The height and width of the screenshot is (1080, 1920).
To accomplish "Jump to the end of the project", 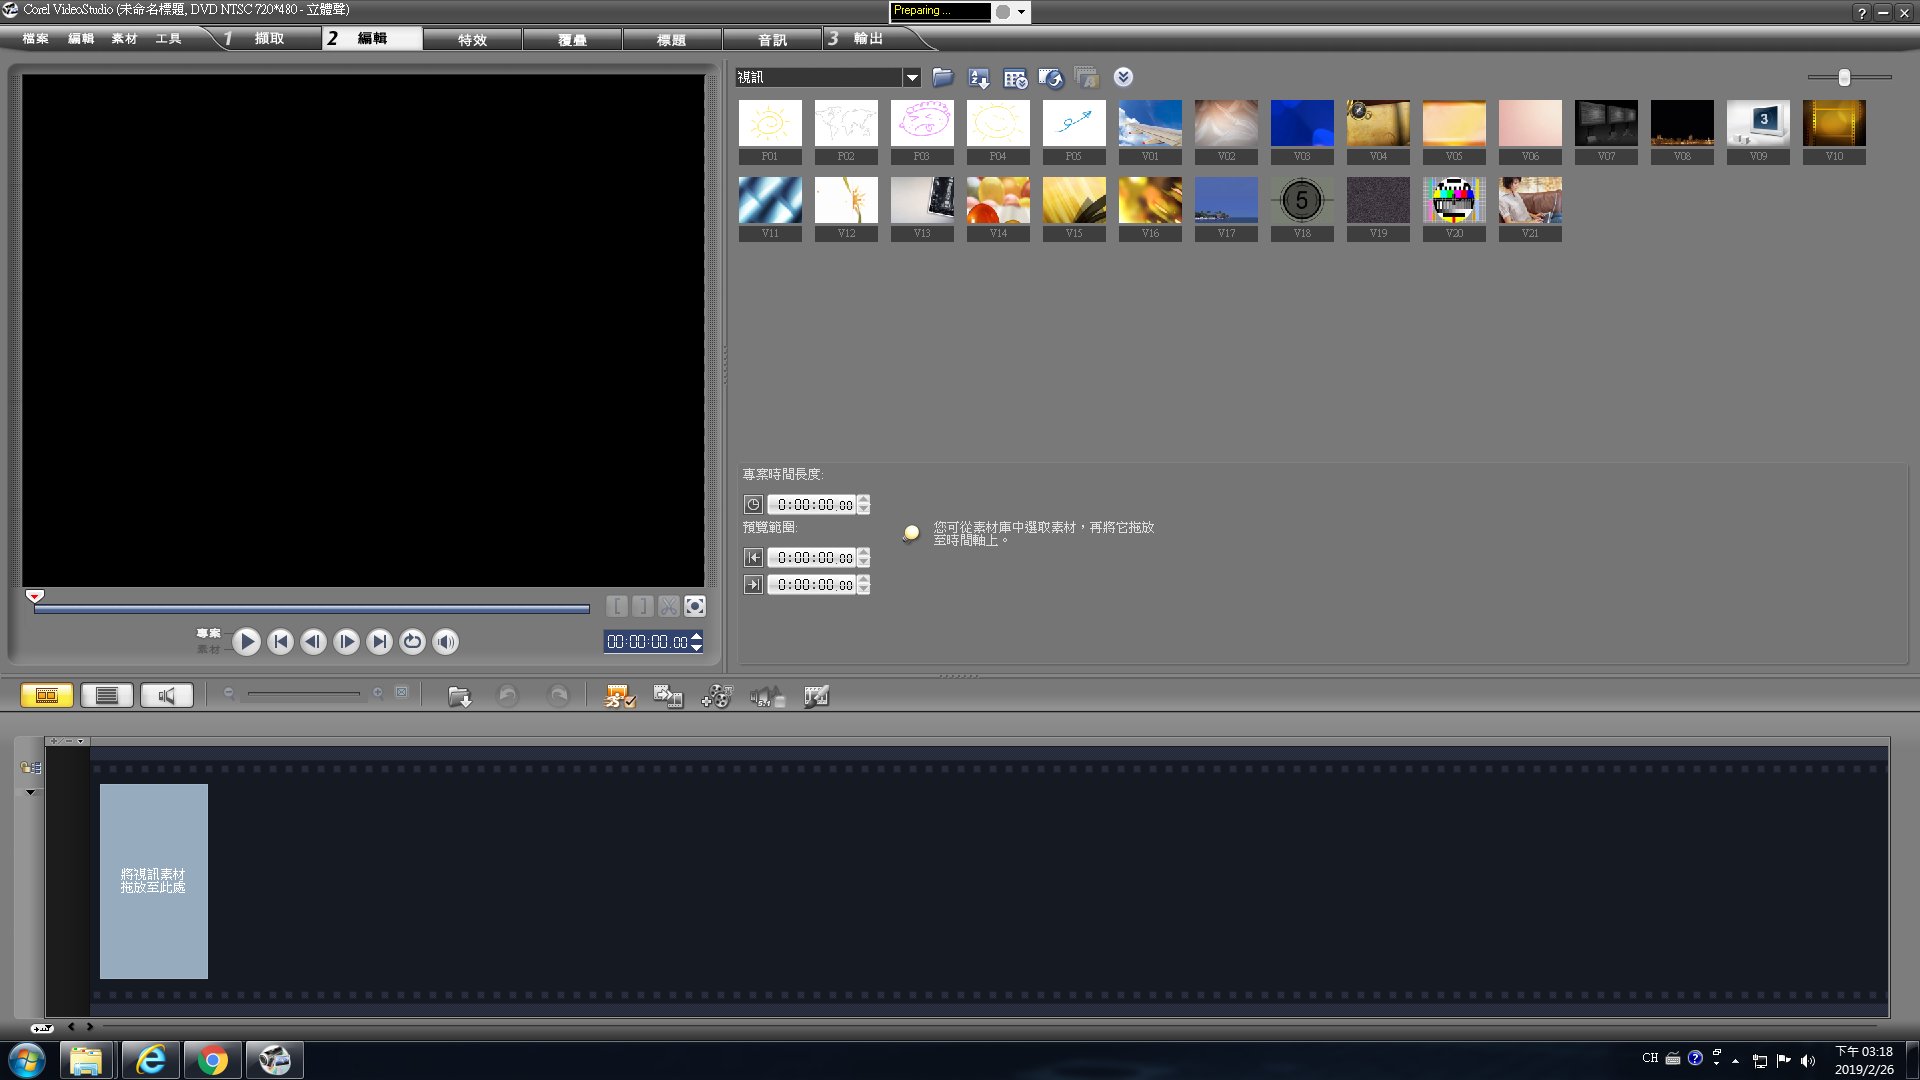I will click(x=379, y=641).
